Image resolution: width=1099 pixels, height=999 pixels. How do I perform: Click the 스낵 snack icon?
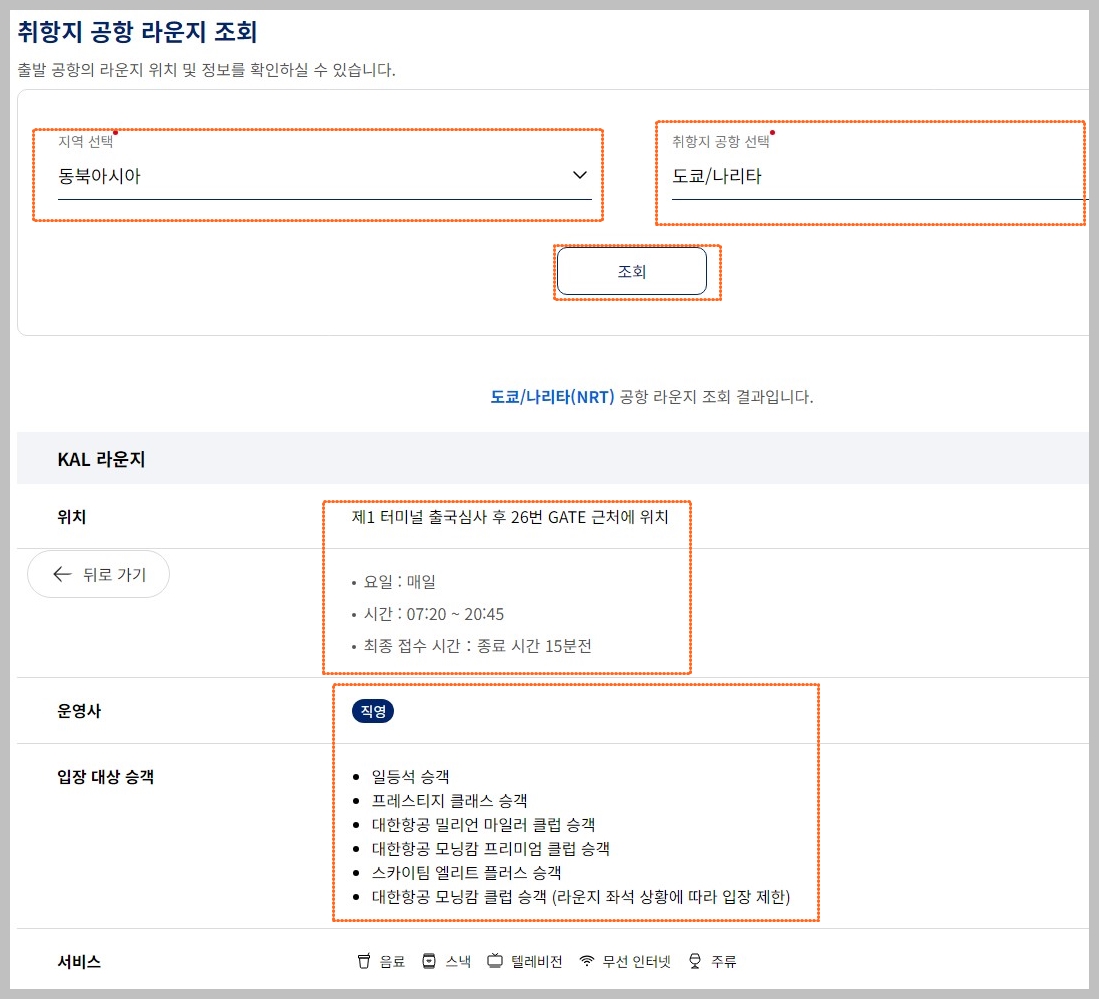point(429,961)
